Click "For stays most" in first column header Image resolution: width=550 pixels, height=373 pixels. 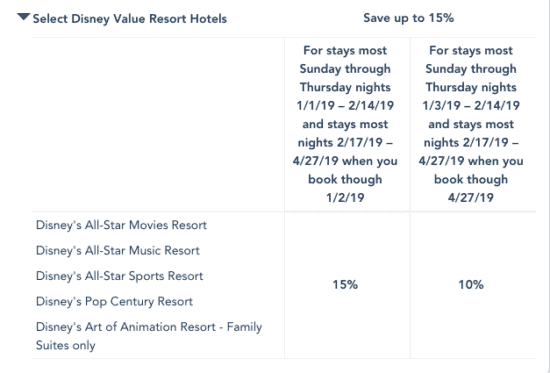click(x=345, y=51)
